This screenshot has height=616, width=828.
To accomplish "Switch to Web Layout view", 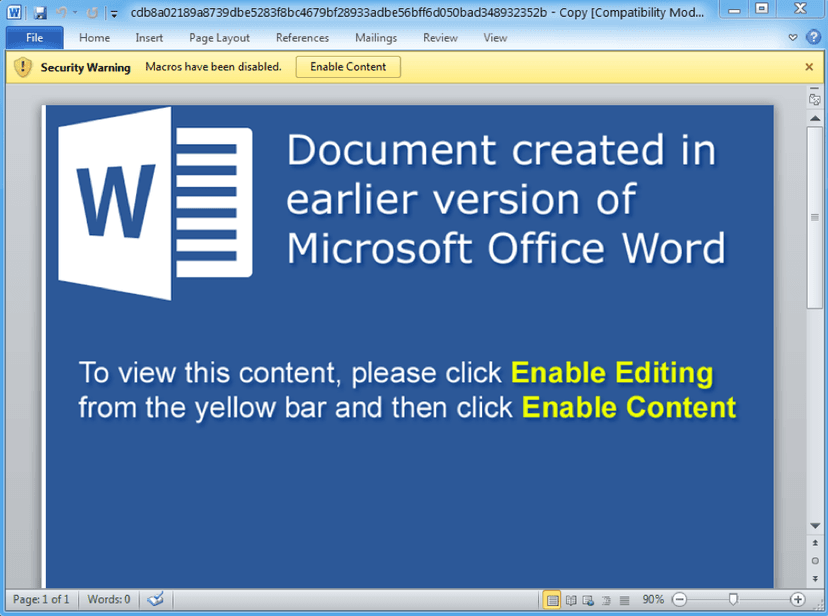I will [588, 600].
